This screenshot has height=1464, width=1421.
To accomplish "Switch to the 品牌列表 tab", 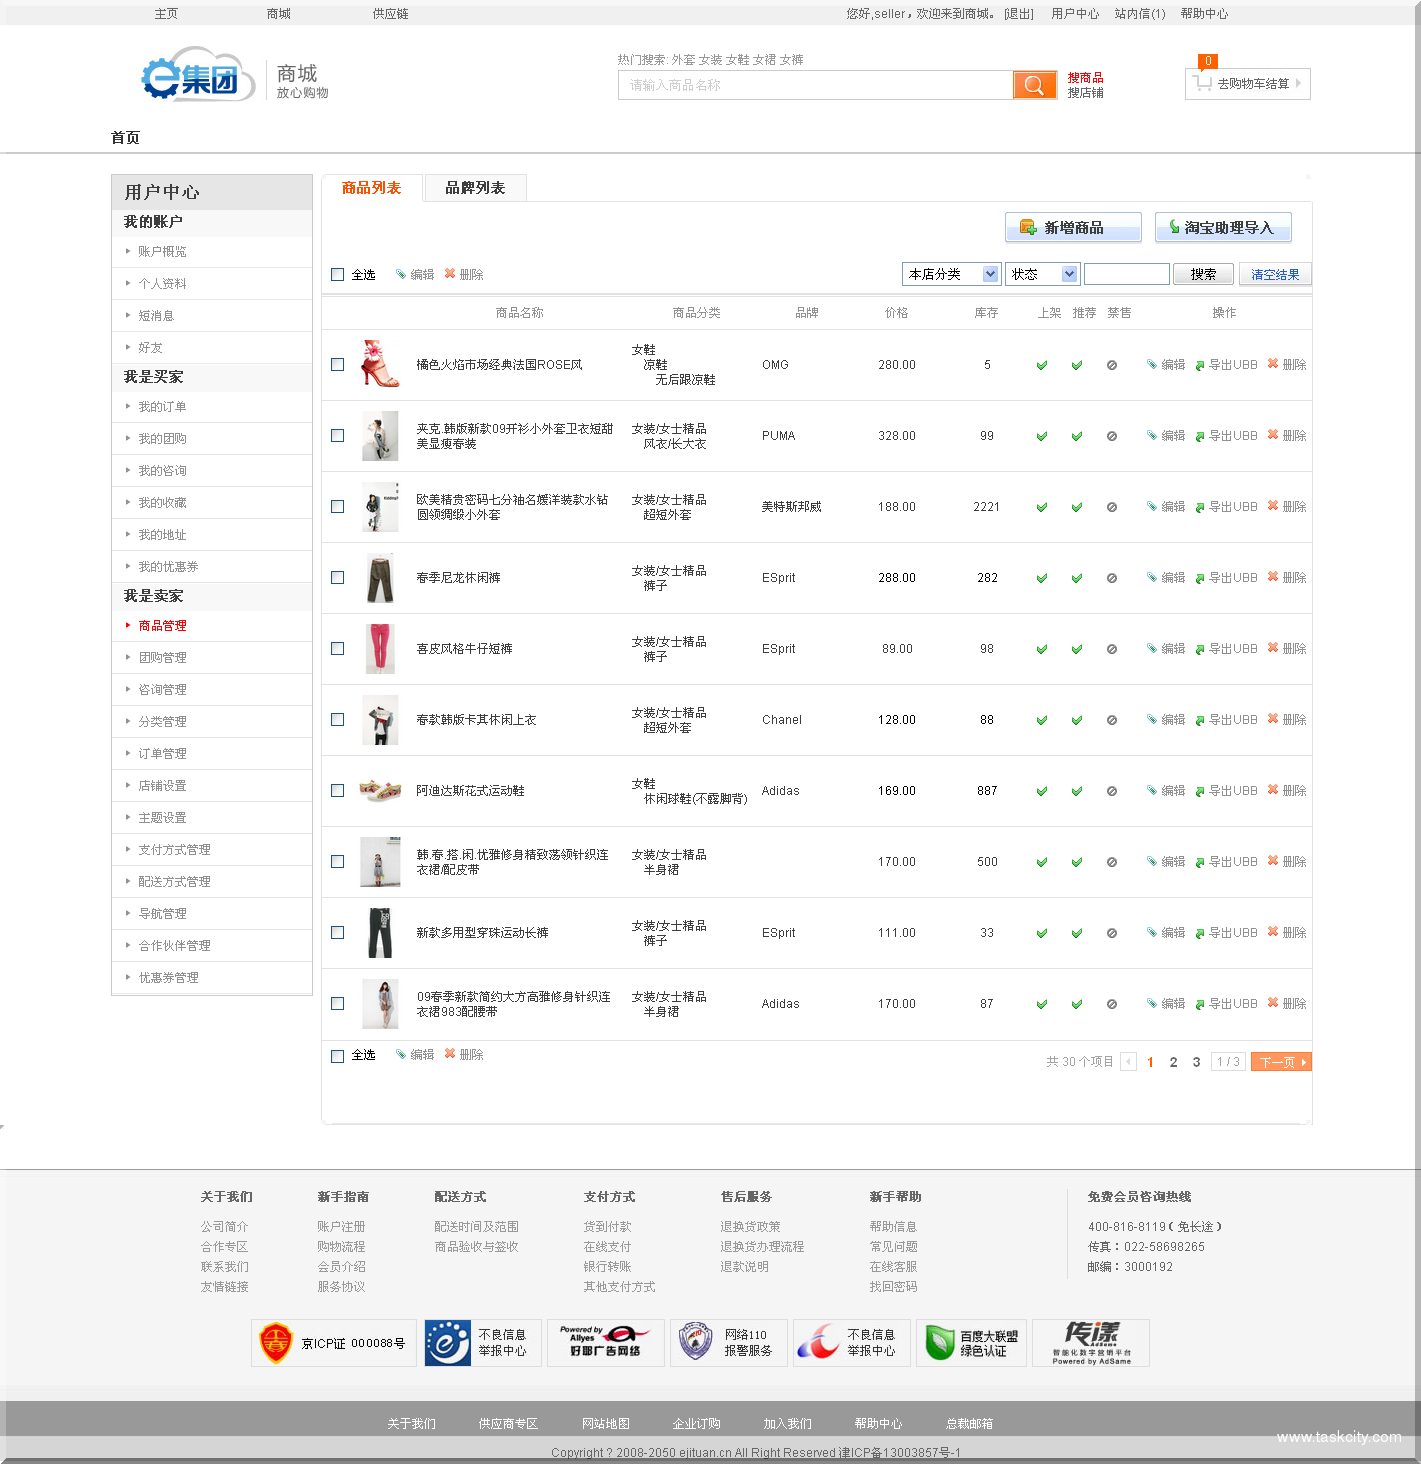I will (474, 187).
